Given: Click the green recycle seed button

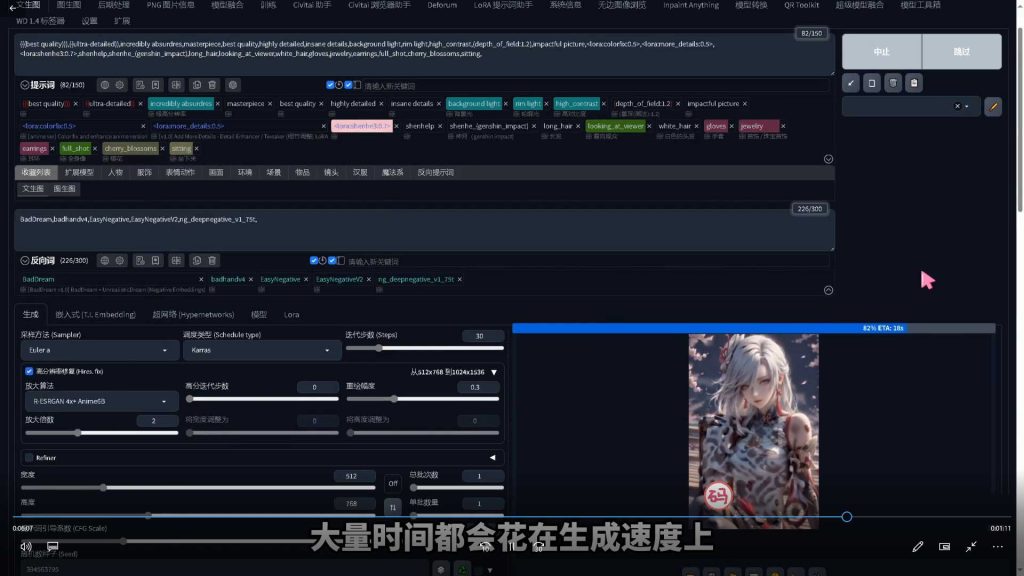Looking at the screenshot, I should click(x=462, y=569).
